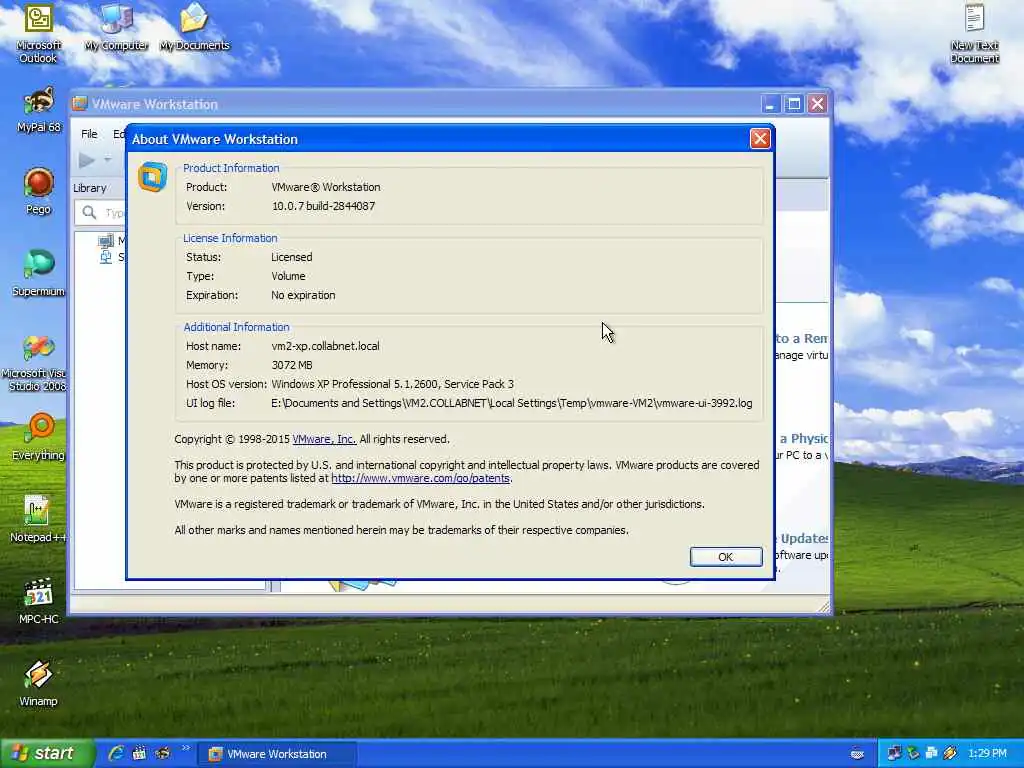Open the My Documents desktop icon

tap(194, 27)
